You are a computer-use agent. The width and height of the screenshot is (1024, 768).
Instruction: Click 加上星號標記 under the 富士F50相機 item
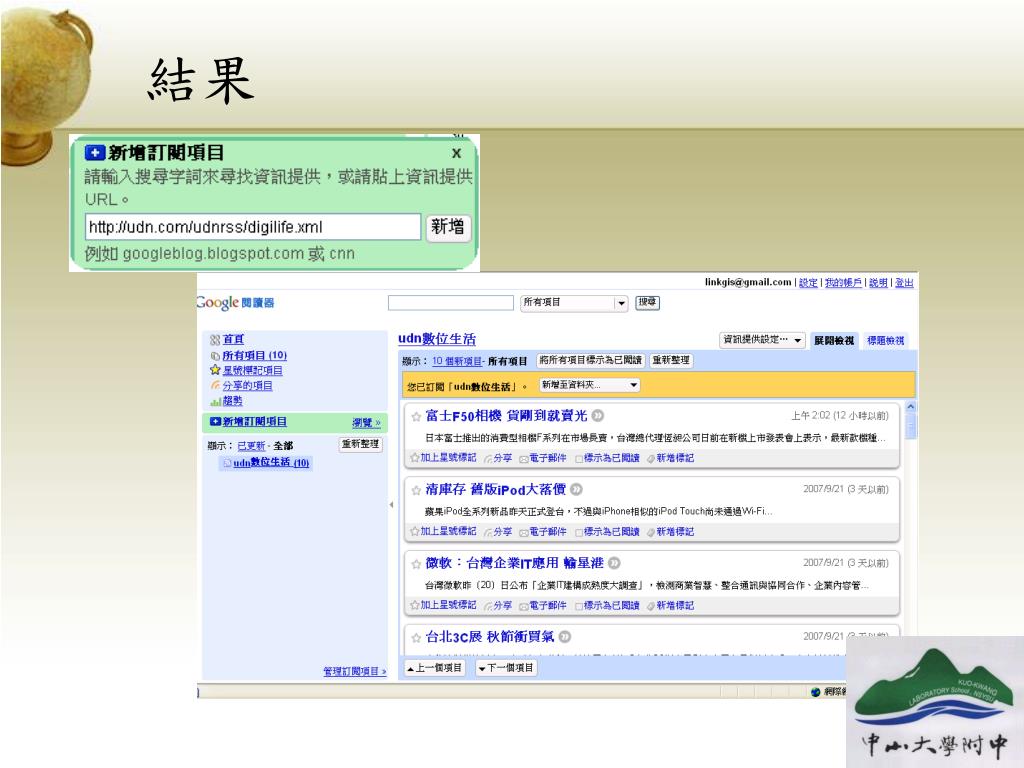pos(443,458)
